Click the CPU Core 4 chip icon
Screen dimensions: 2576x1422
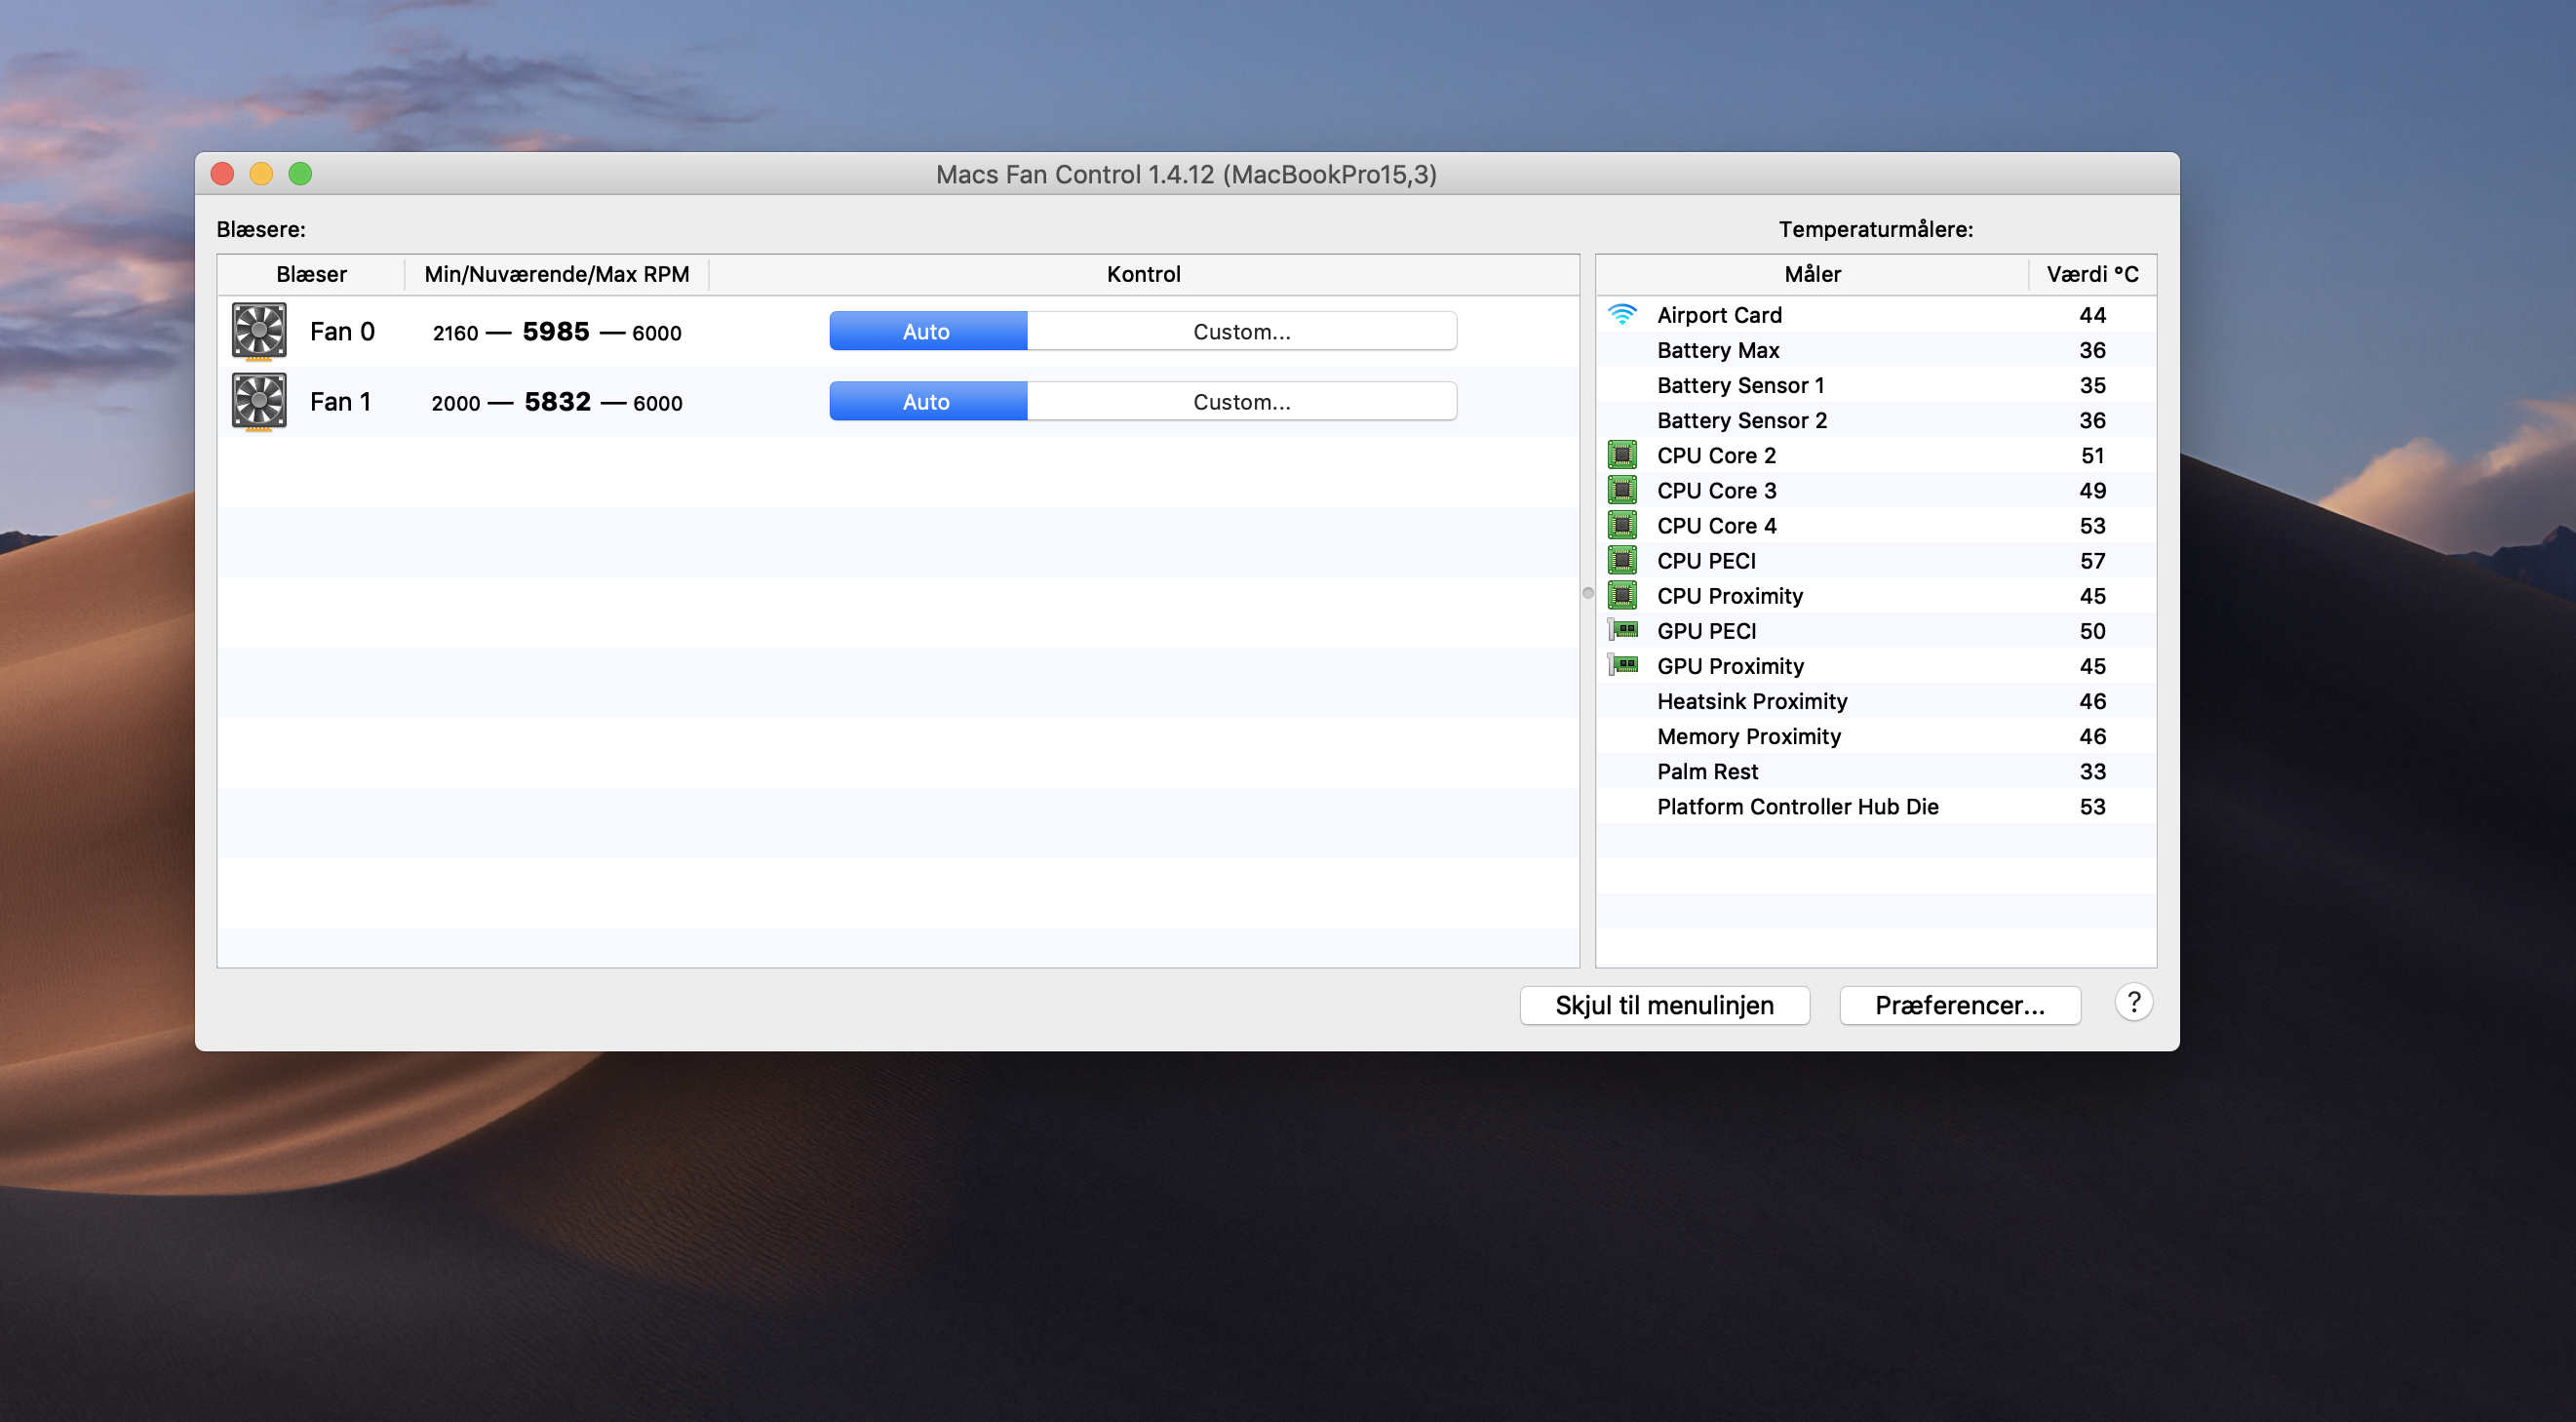click(x=1621, y=525)
